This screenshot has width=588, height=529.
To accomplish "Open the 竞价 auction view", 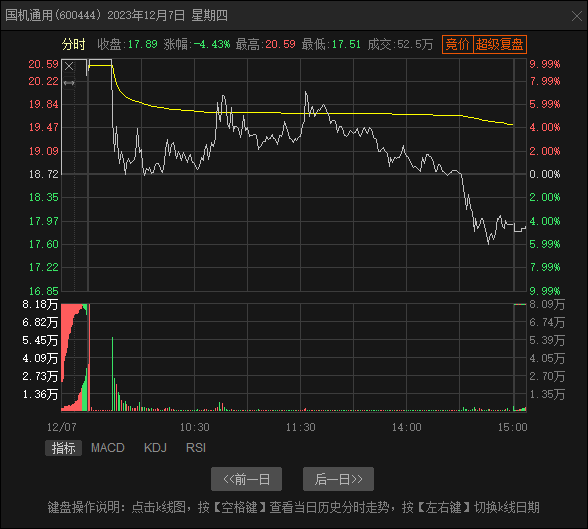I will click(458, 45).
